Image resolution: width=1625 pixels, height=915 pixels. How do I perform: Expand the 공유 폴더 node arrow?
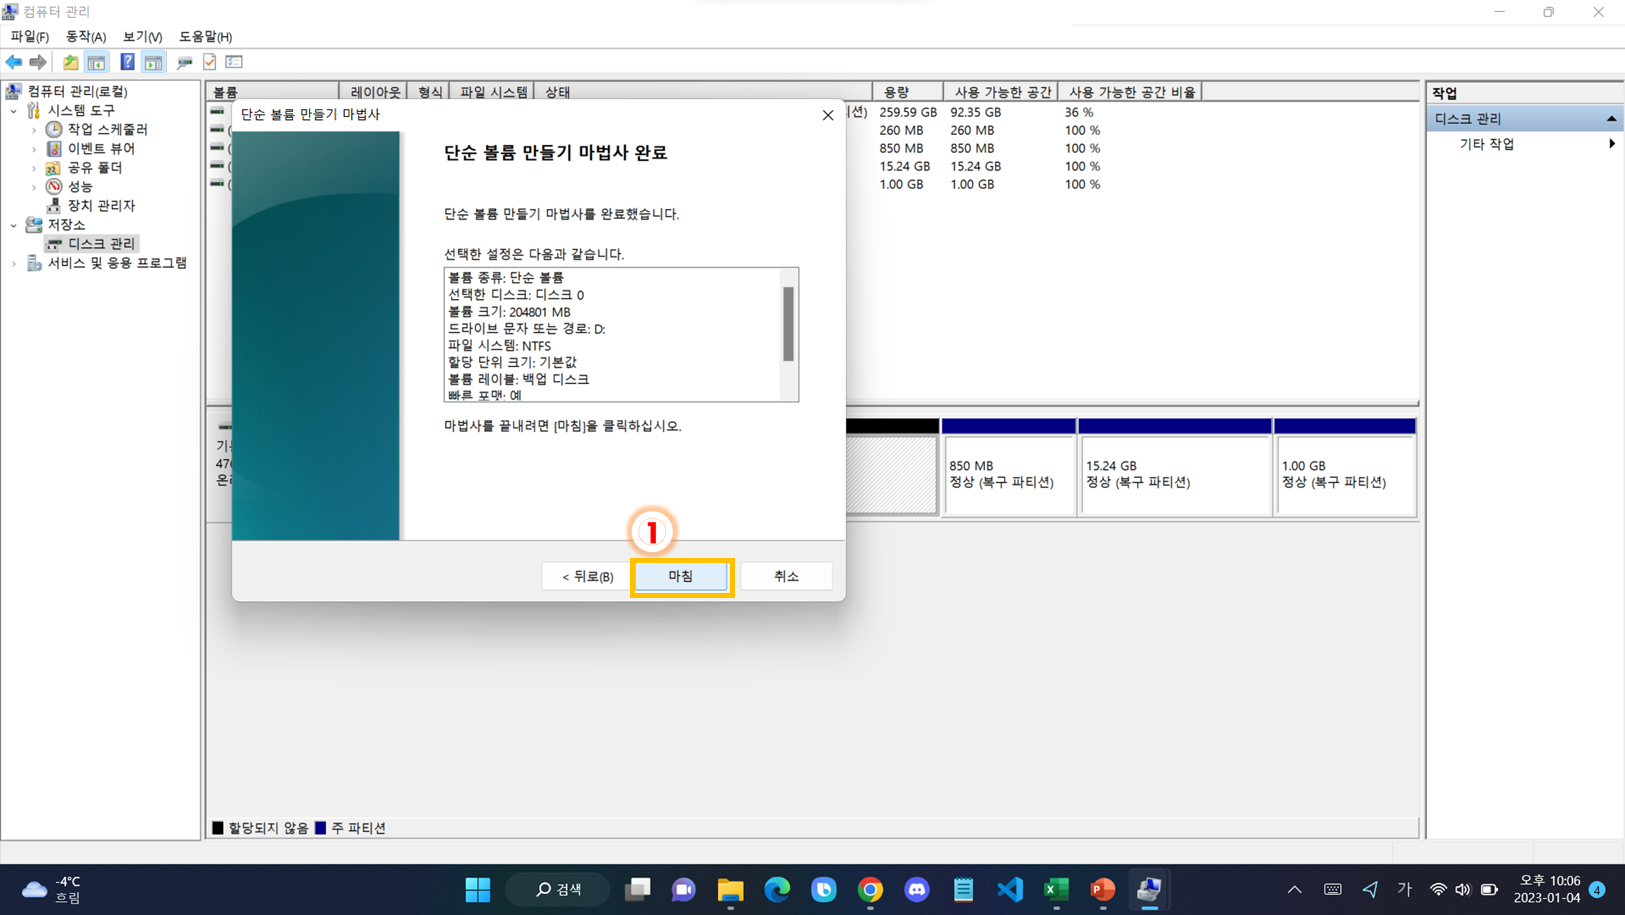click(34, 167)
